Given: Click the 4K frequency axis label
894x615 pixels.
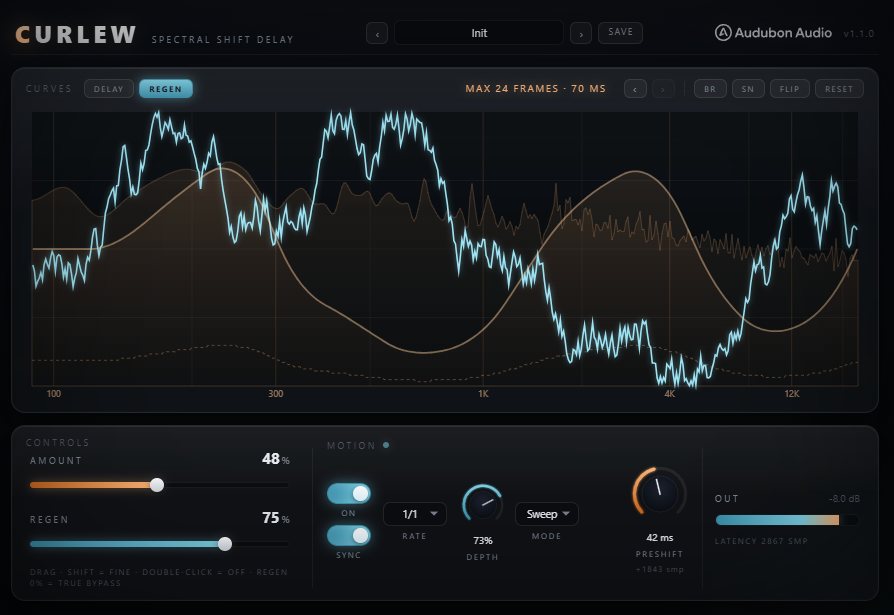Looking at the screenshot, I should click(669, 394).
